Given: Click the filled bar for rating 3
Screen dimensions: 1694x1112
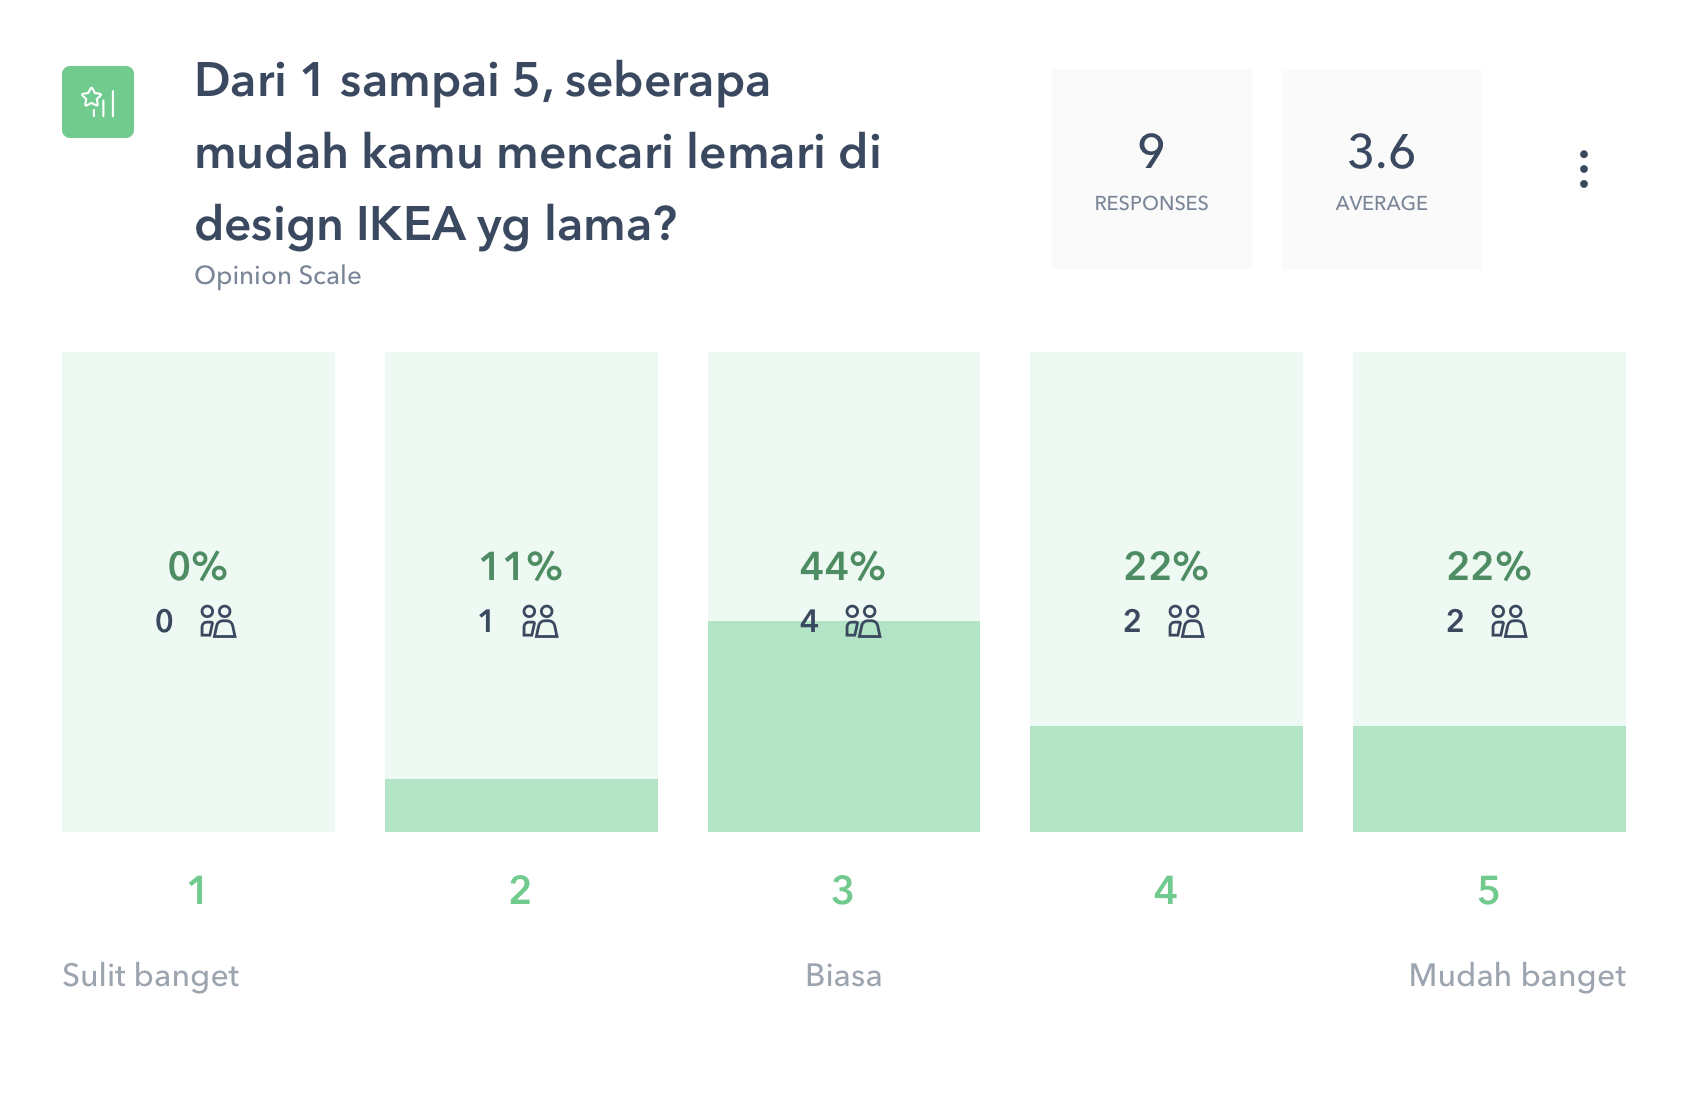Looking at the screenshot, I should pyautogui.click(x=844, y=726).
